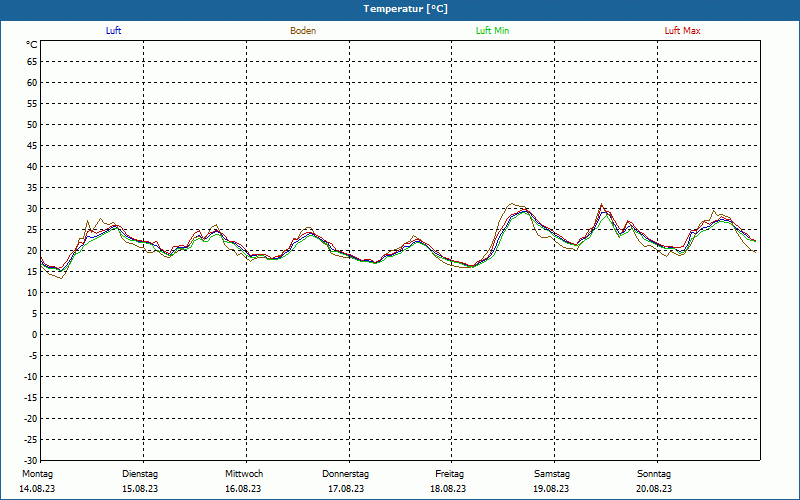The image size is (800, 500).
Task: Click the y-axis value '40'
Action: pyautogui.click(x=32, y=167)
